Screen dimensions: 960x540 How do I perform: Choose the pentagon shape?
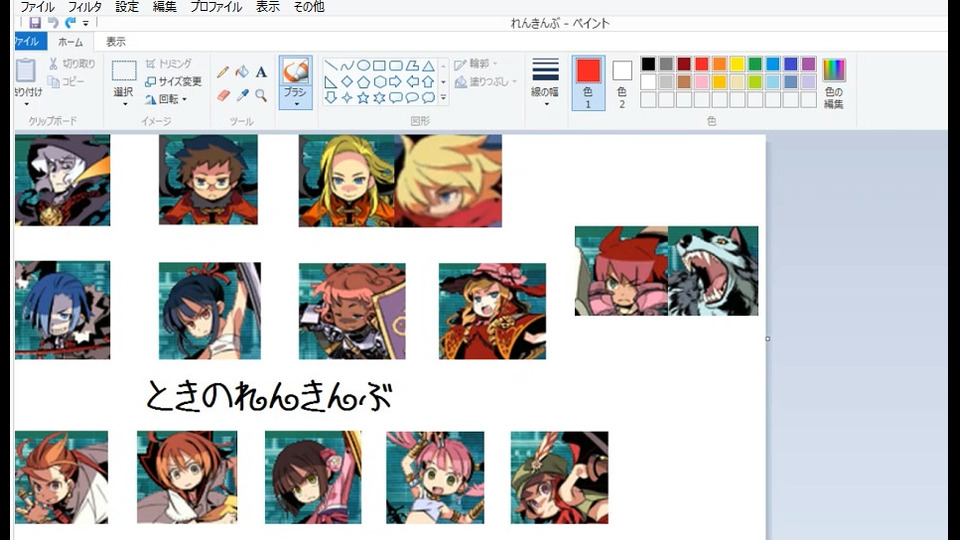click(363, 81)
